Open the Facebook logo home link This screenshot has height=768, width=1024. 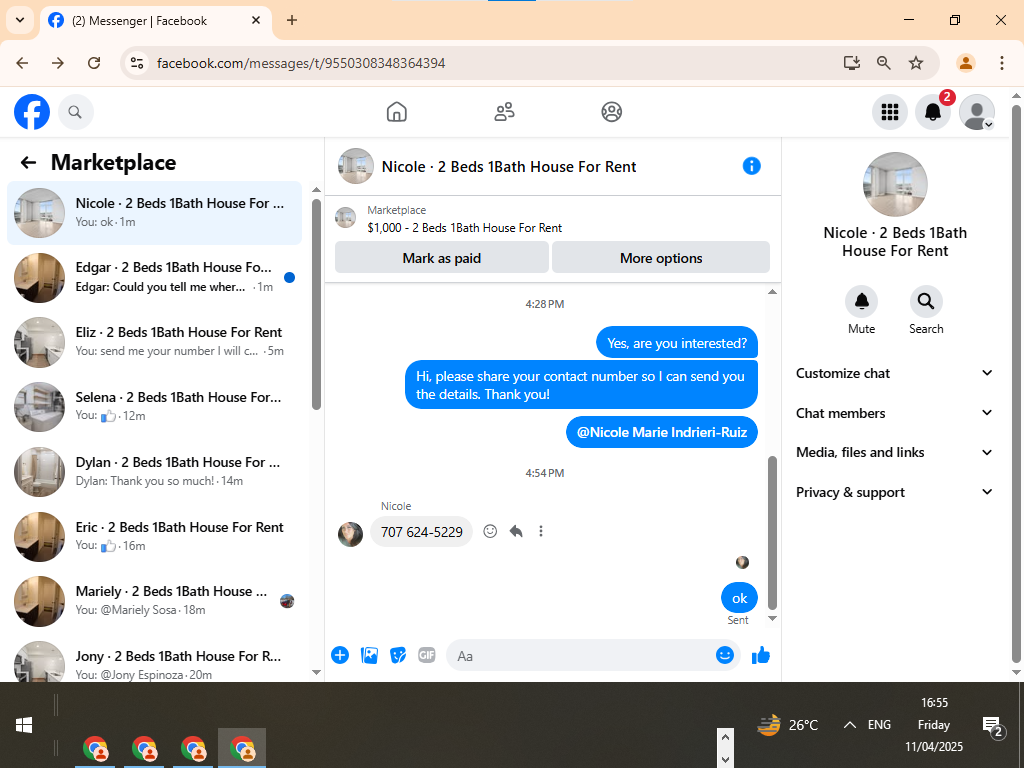click(x=32, y=112)
